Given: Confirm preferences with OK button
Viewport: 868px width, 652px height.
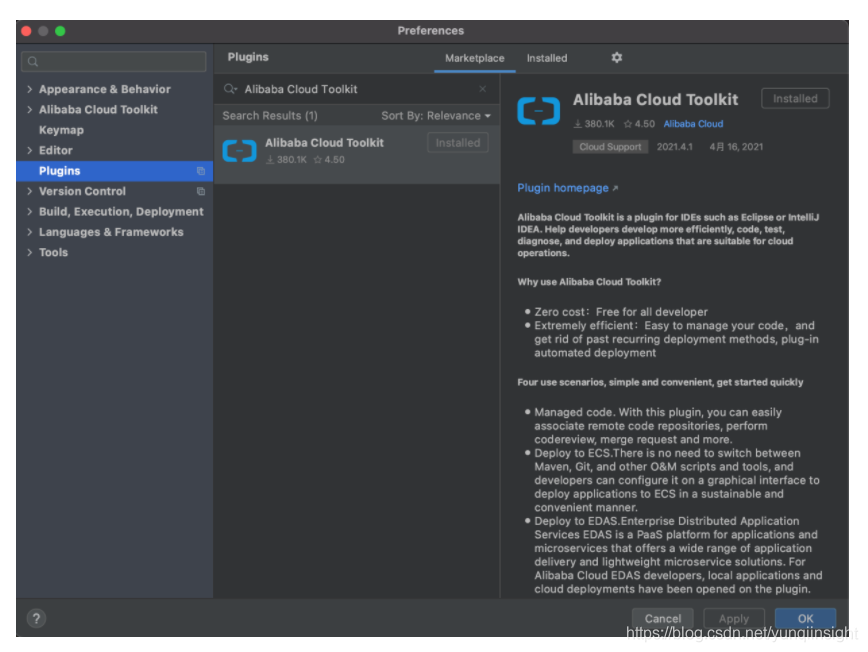Looking at the screenshot, I should click(x=805, y=619).
